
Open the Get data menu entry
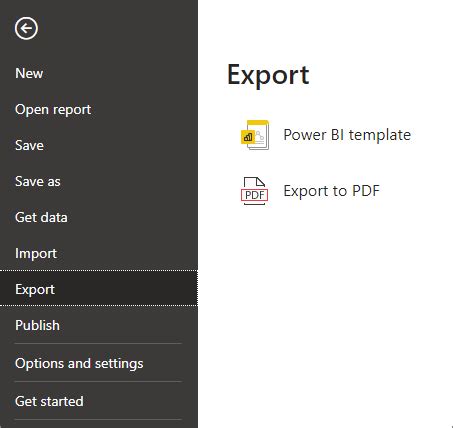pos(41,217)
